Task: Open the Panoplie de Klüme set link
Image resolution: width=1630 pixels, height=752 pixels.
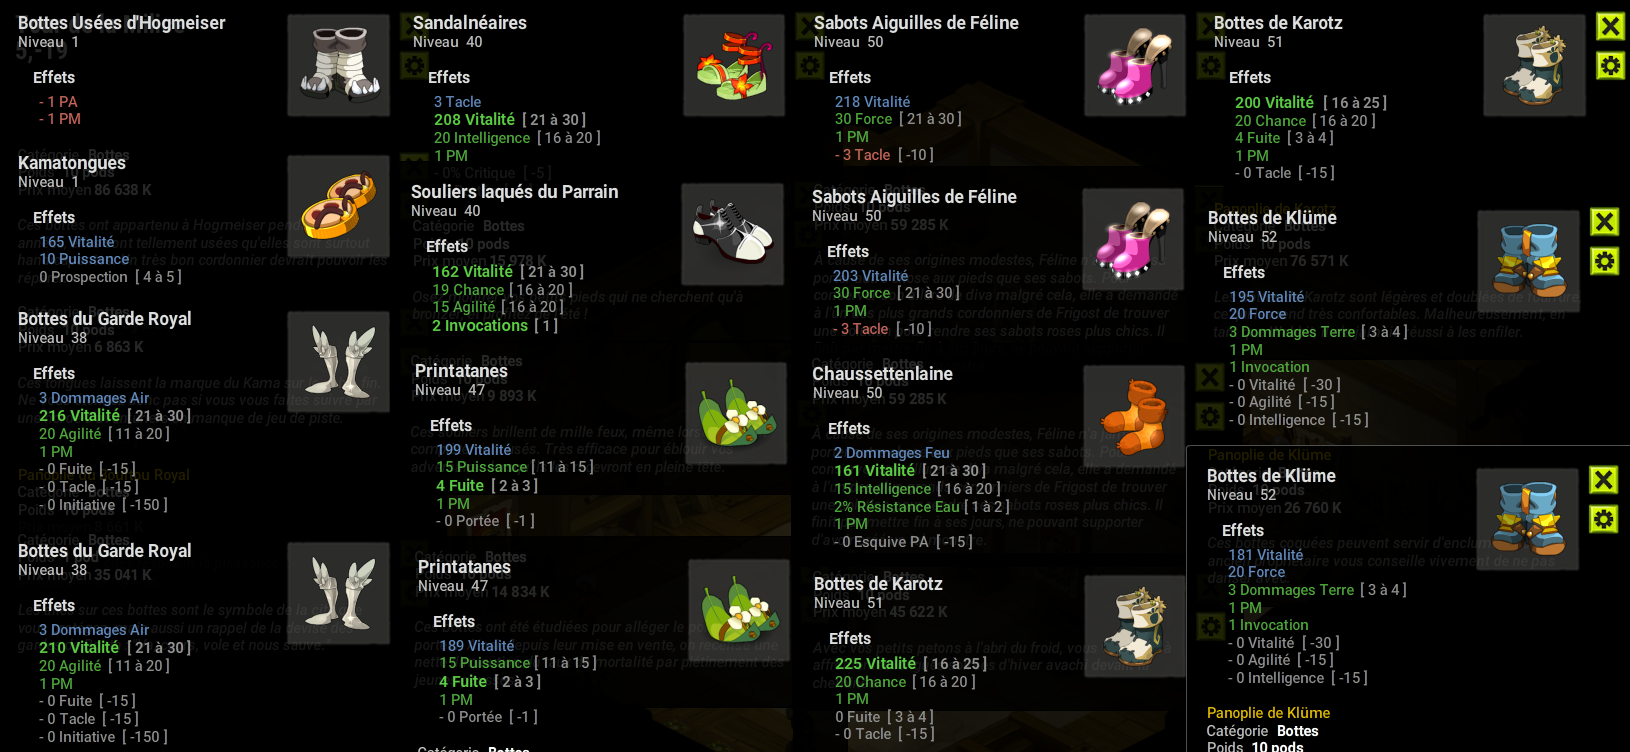Action: click(1268, 713)
